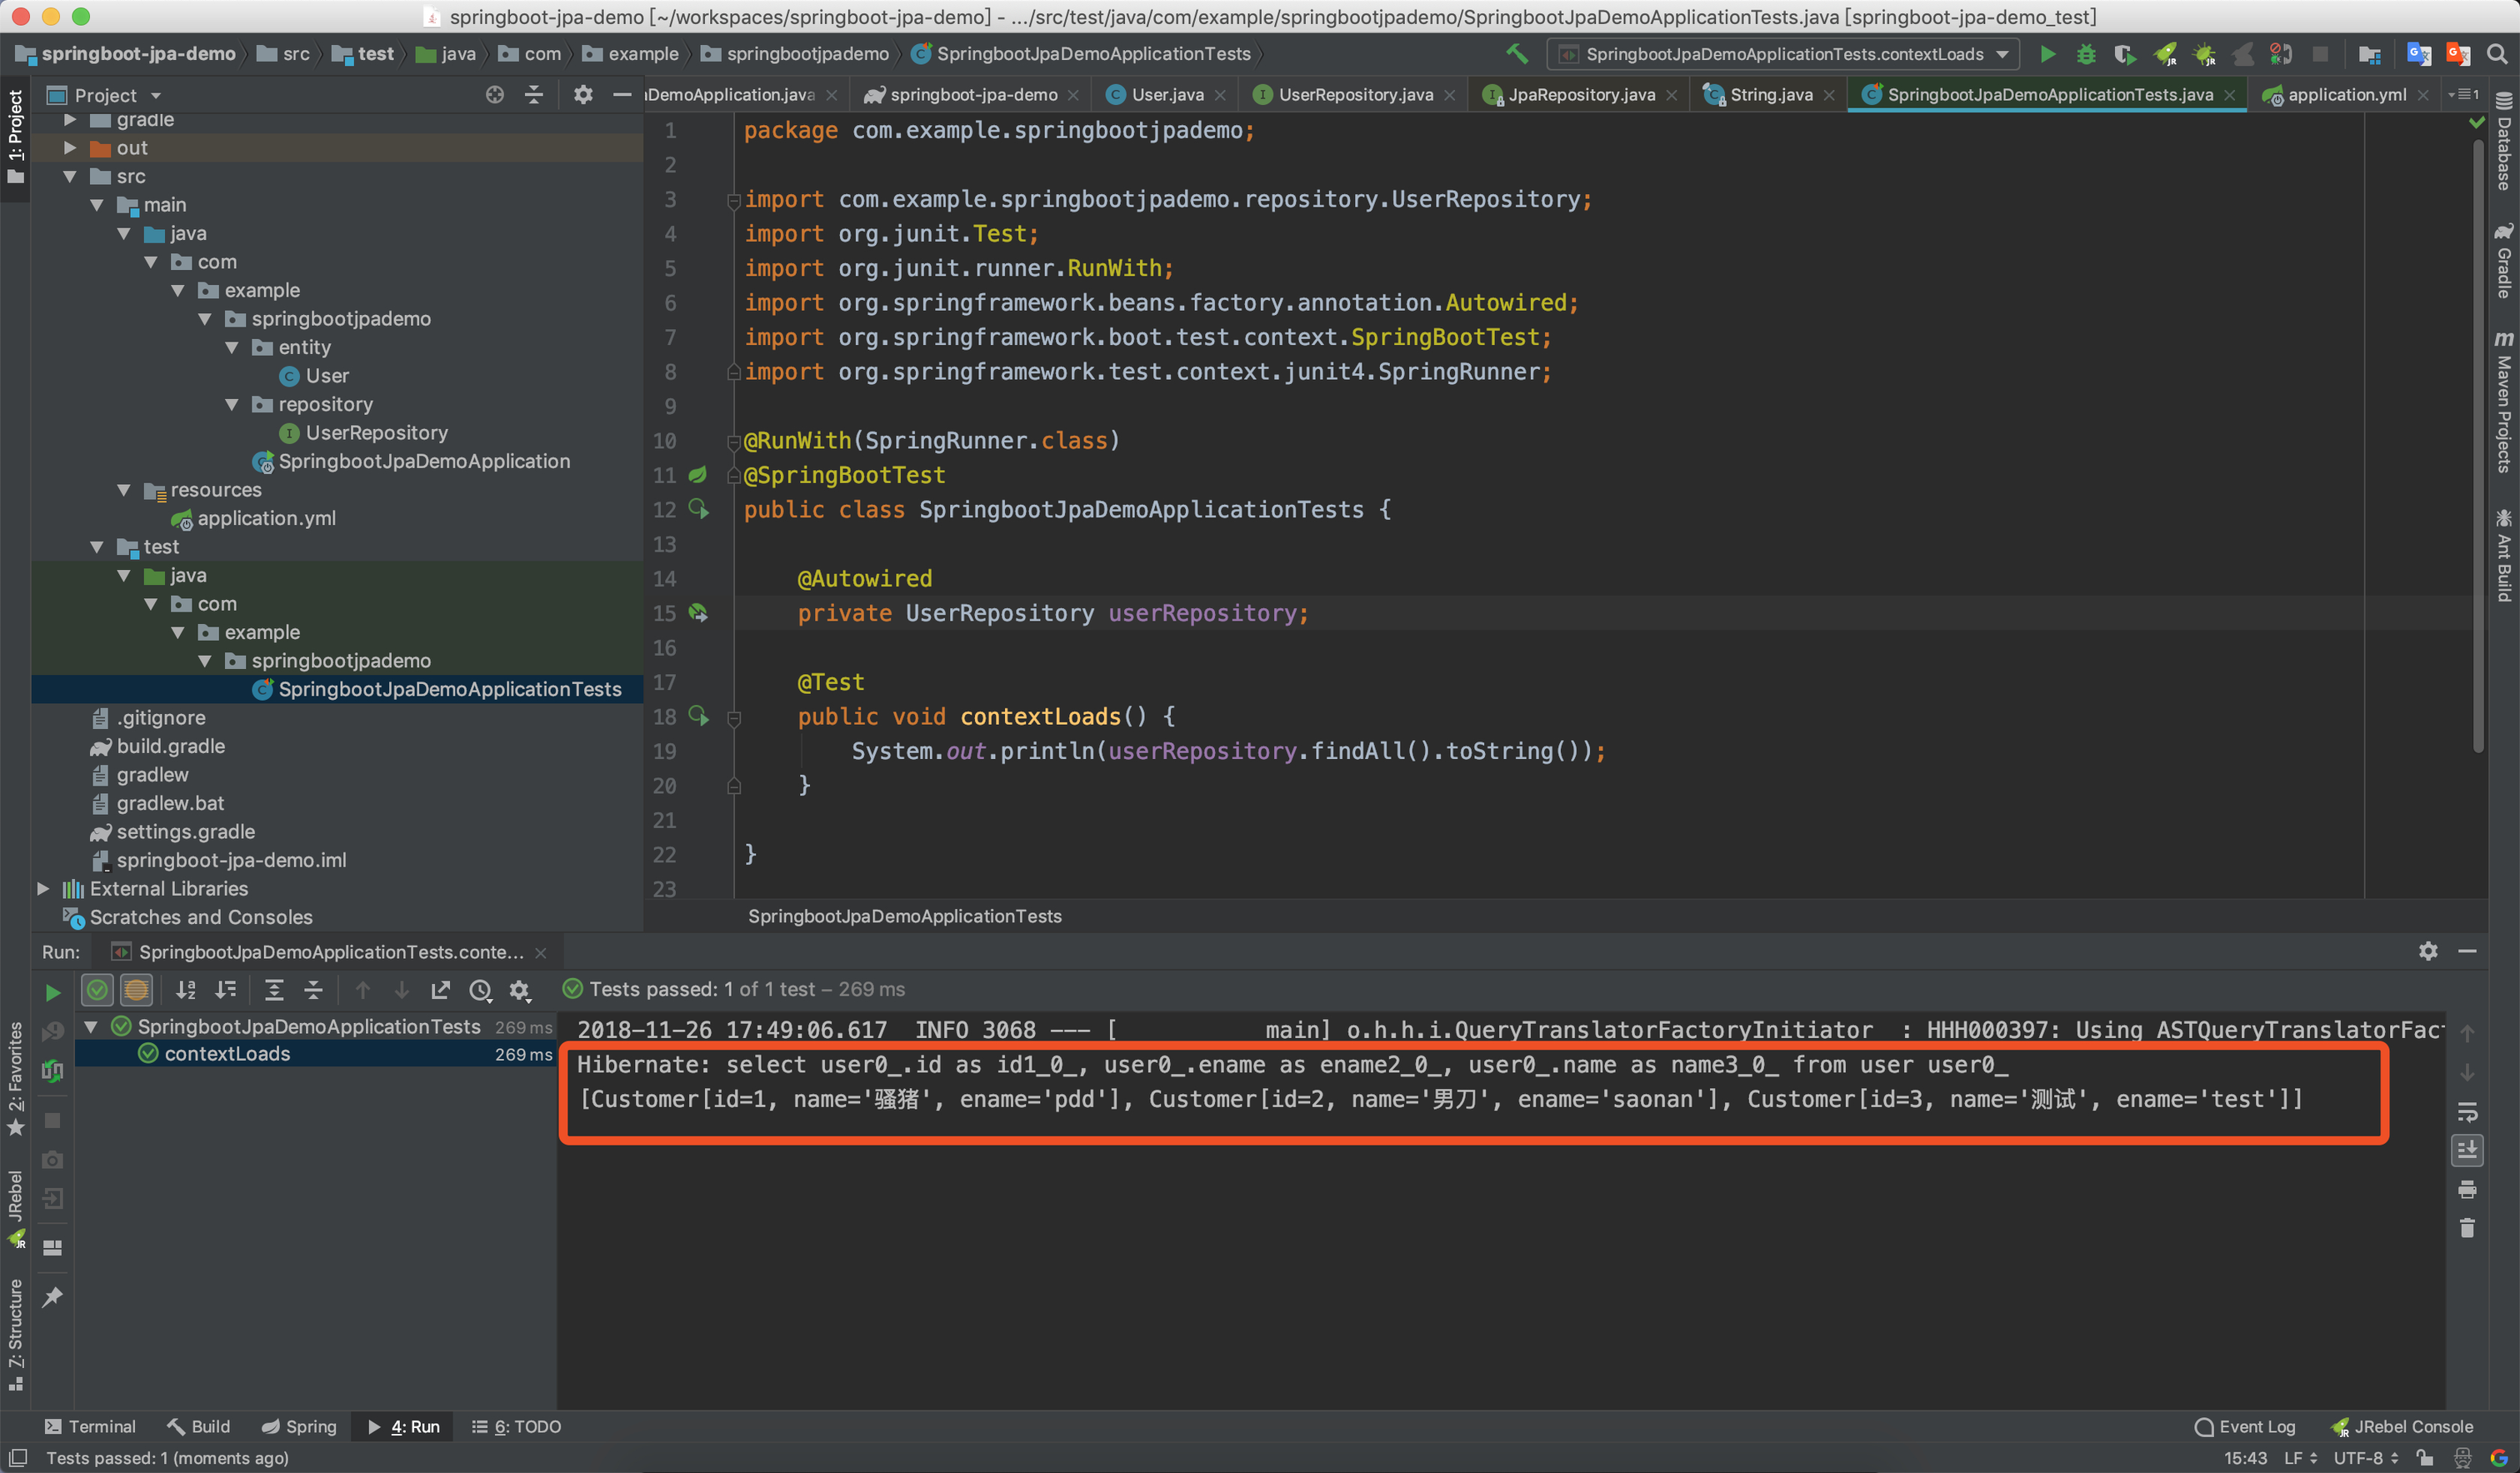Click the Run with JRebel rocket icon

(x=2165, y=54)
